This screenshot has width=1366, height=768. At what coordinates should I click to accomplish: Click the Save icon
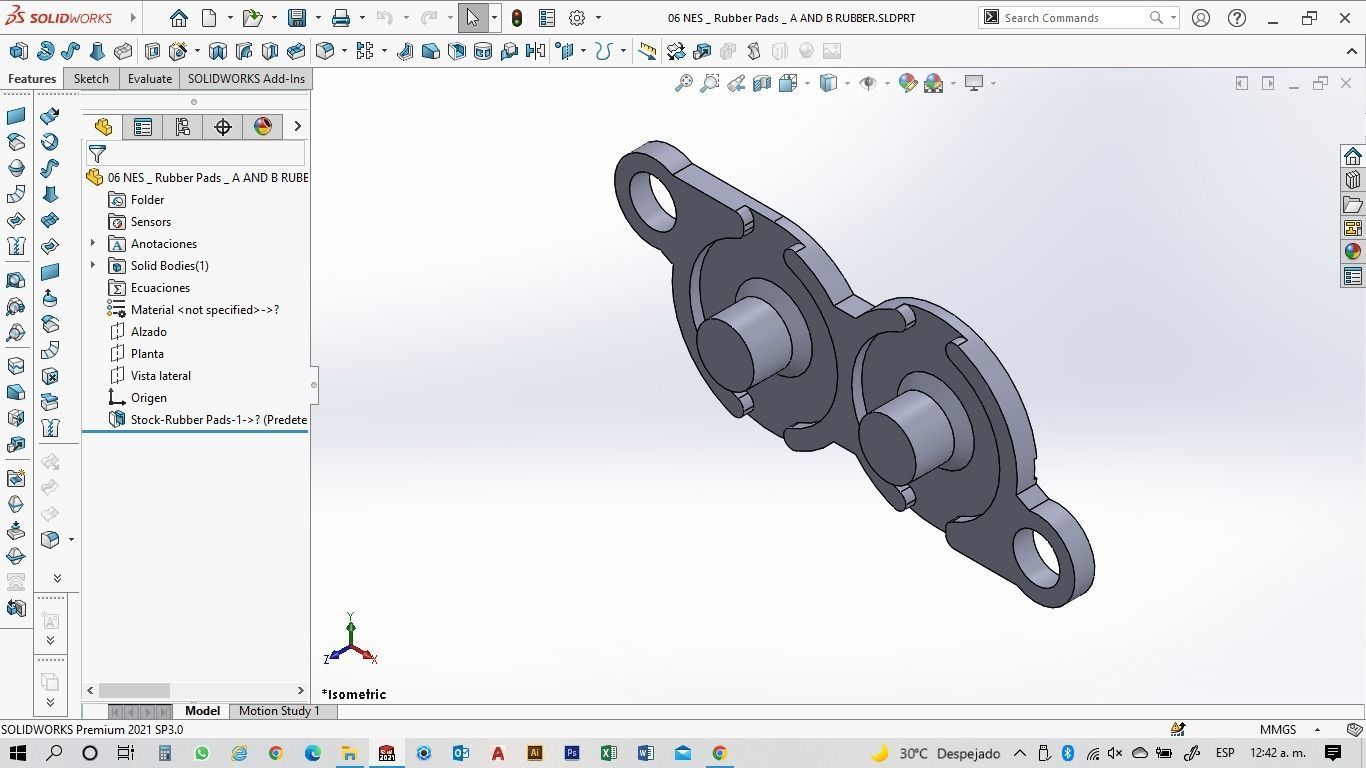tap(297, 18)
